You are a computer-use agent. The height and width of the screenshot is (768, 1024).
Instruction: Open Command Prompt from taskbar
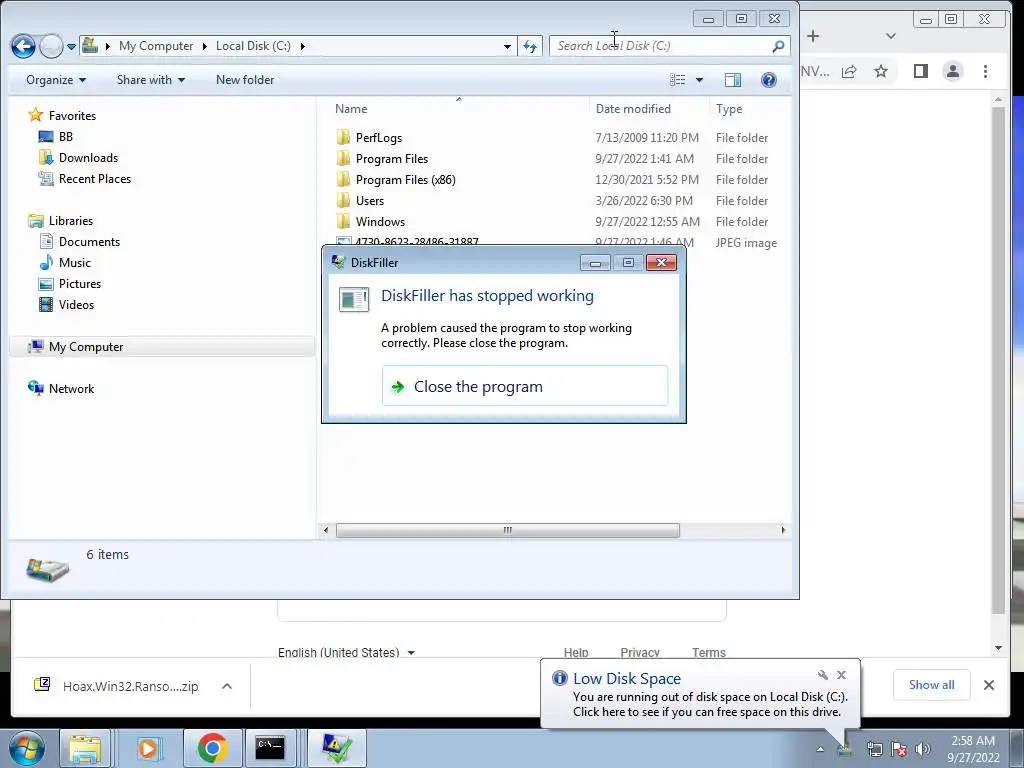[x=270, y=748]
